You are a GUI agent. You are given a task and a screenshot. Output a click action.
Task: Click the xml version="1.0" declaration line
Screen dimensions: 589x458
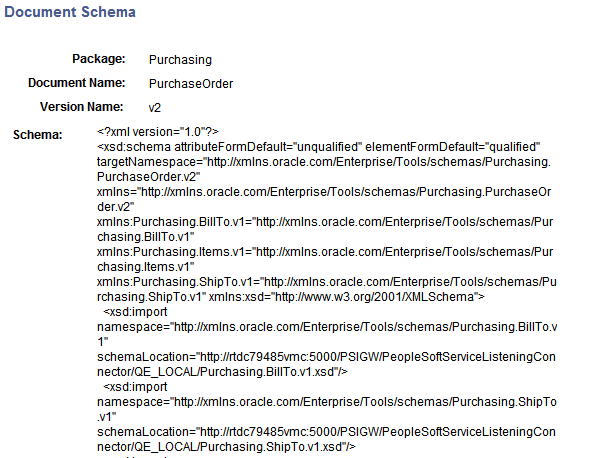point(158,132)
